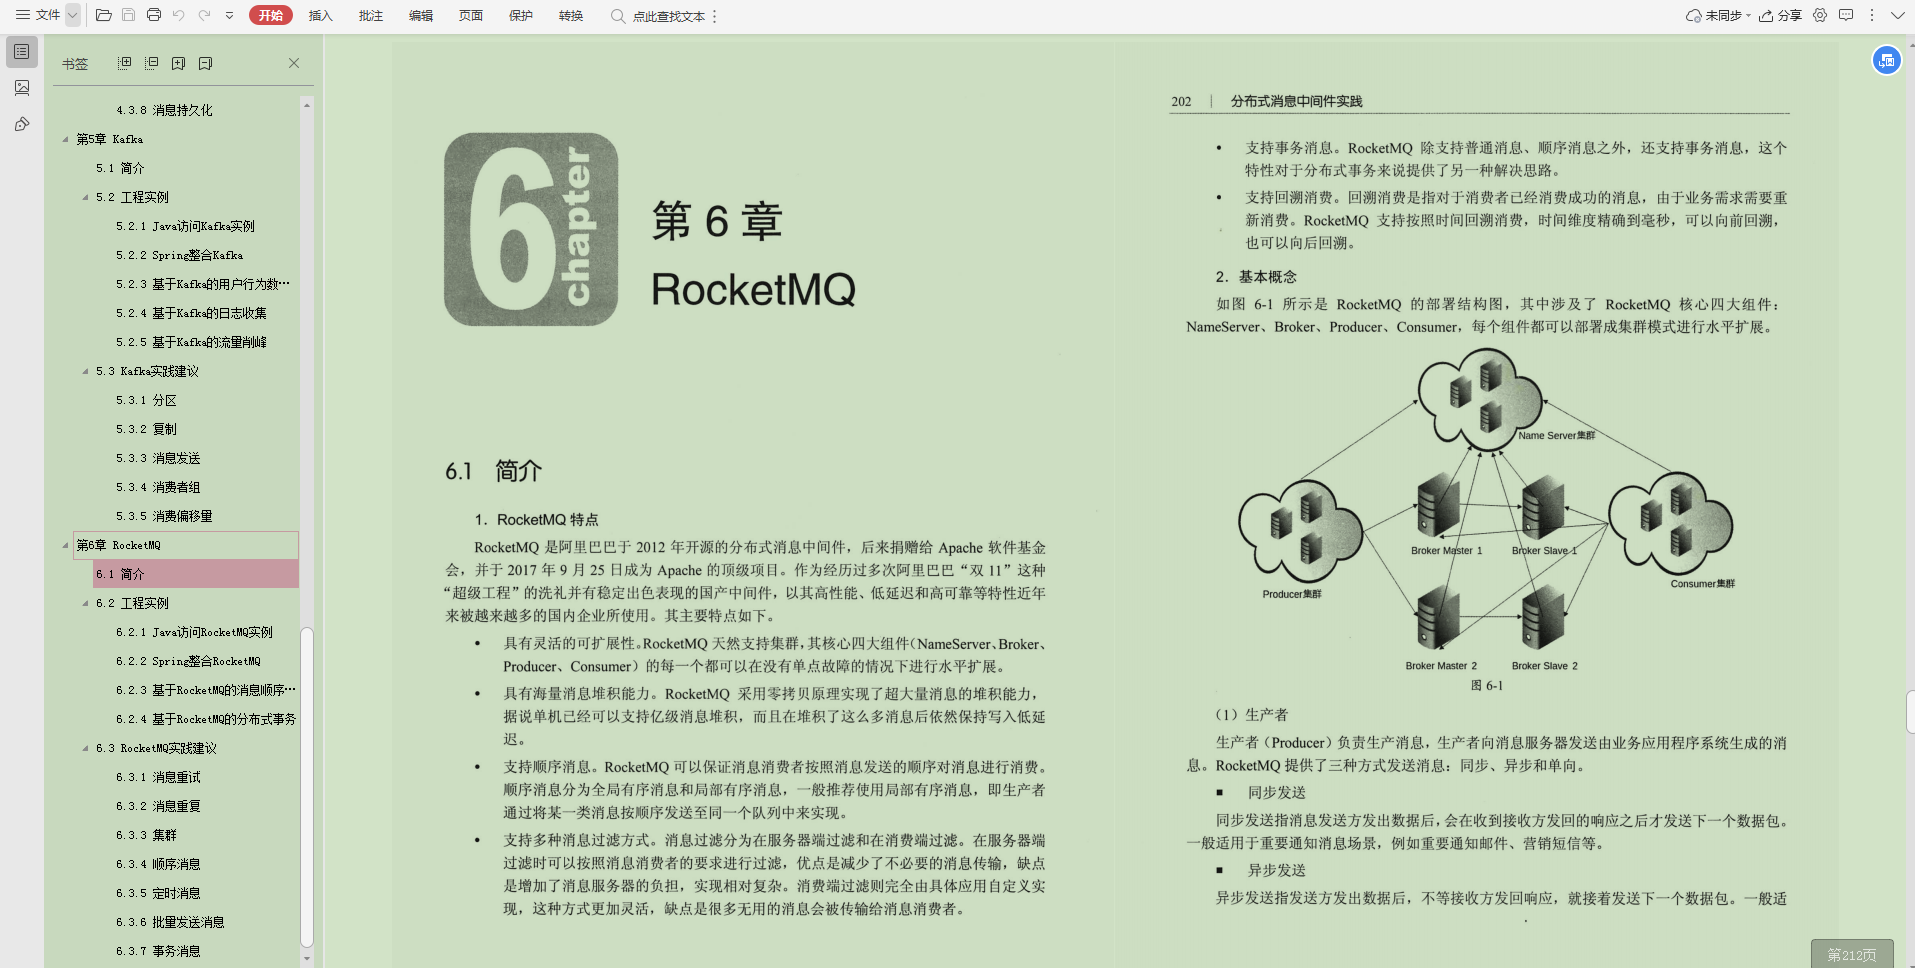The width and height of the screenshot is (1915, 968).
Task: Click the vertical dots beside the search field
Action: [x=715, y=16]
